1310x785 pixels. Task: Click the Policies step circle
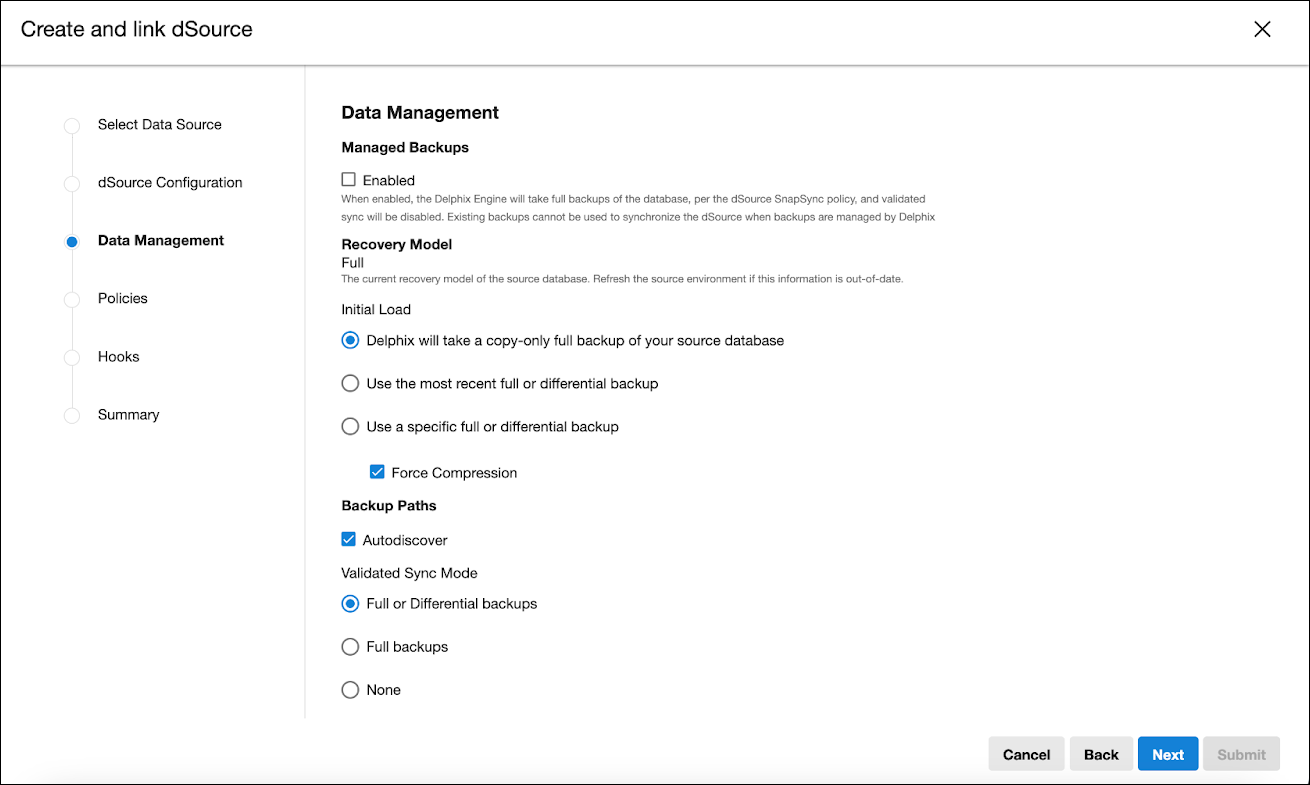72,300
